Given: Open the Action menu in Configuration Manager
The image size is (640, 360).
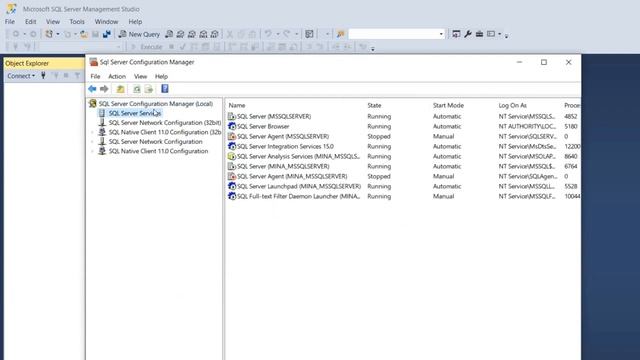Looking at the screenshot, I should pyautogui.click(x=117, y=76).
